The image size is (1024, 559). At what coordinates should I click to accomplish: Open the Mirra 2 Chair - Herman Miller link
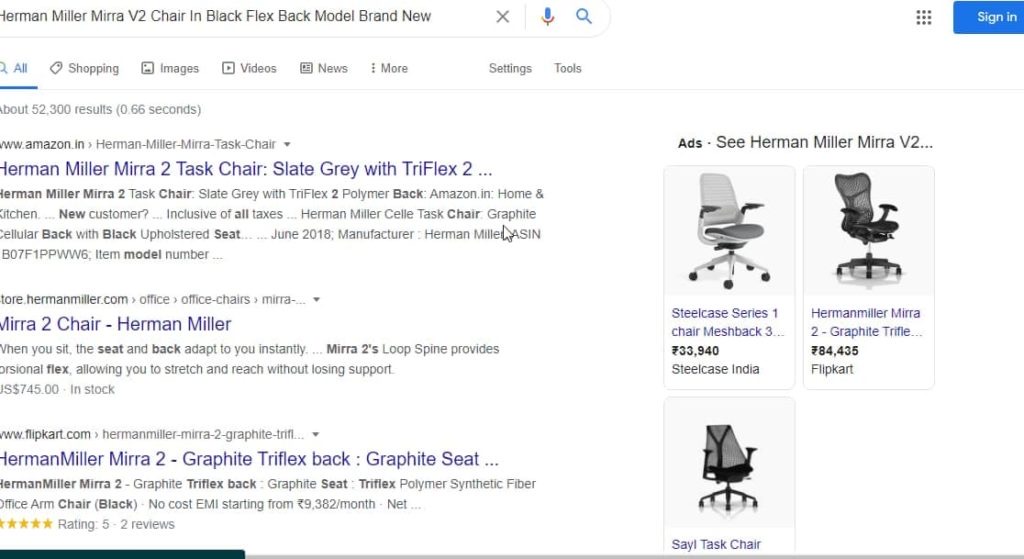[115, 324]
